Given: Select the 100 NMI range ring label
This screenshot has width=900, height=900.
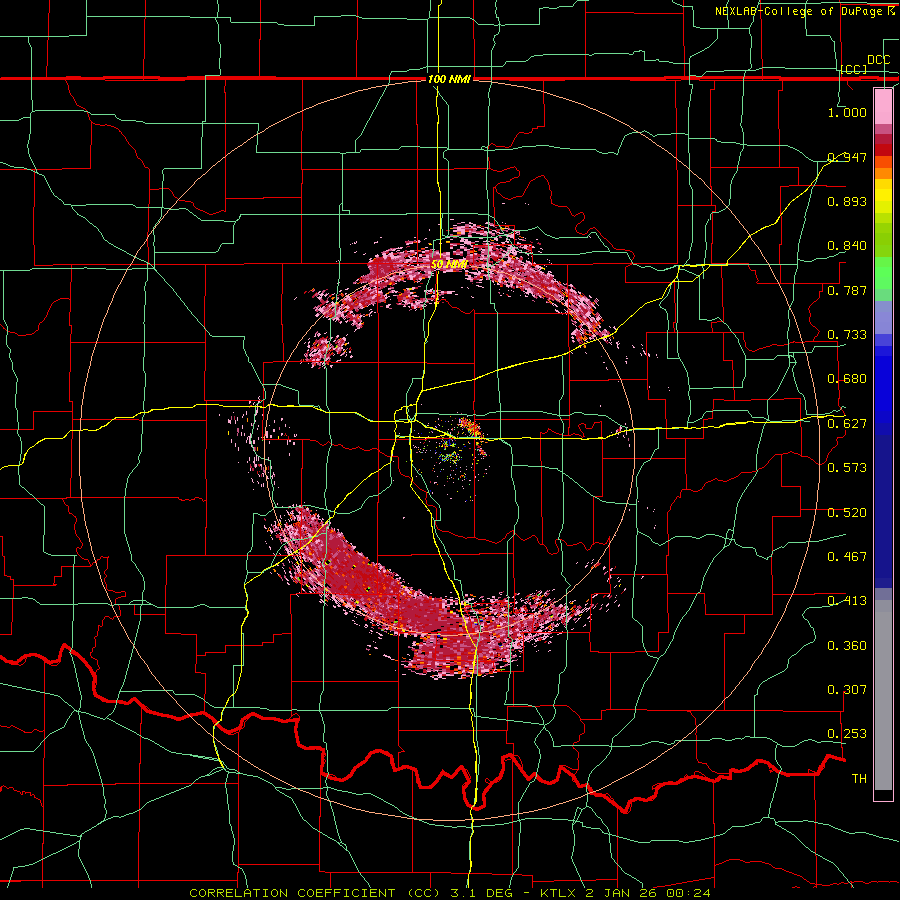Looking at the screenshot, I should pyautogui.click(x=449, y=79).
